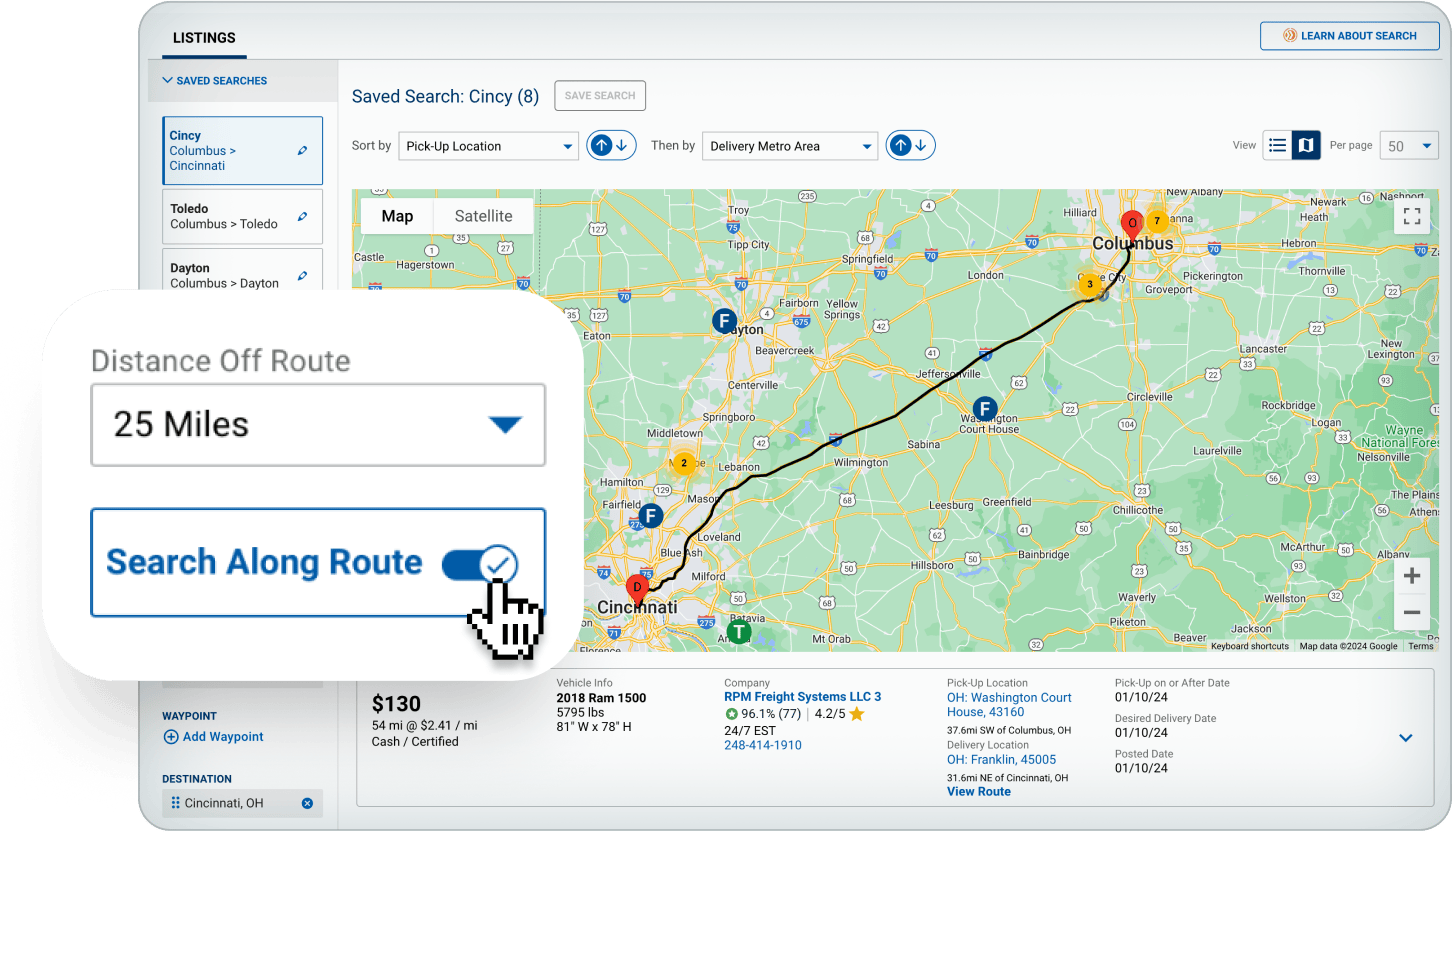Remove Cincinnati, OH destination
The image size is (1452, 967).
307,803
